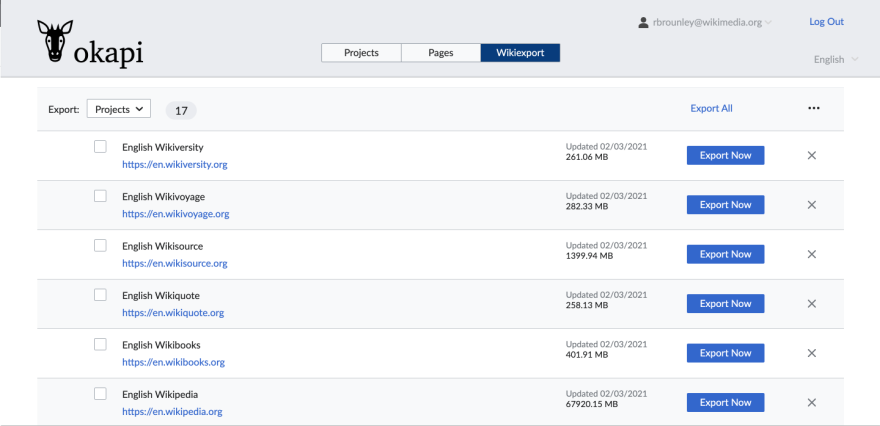Image resolution: width=880 pixels, height=426 pixels.
Task: Click the Export All link
Action: point(711,109)
